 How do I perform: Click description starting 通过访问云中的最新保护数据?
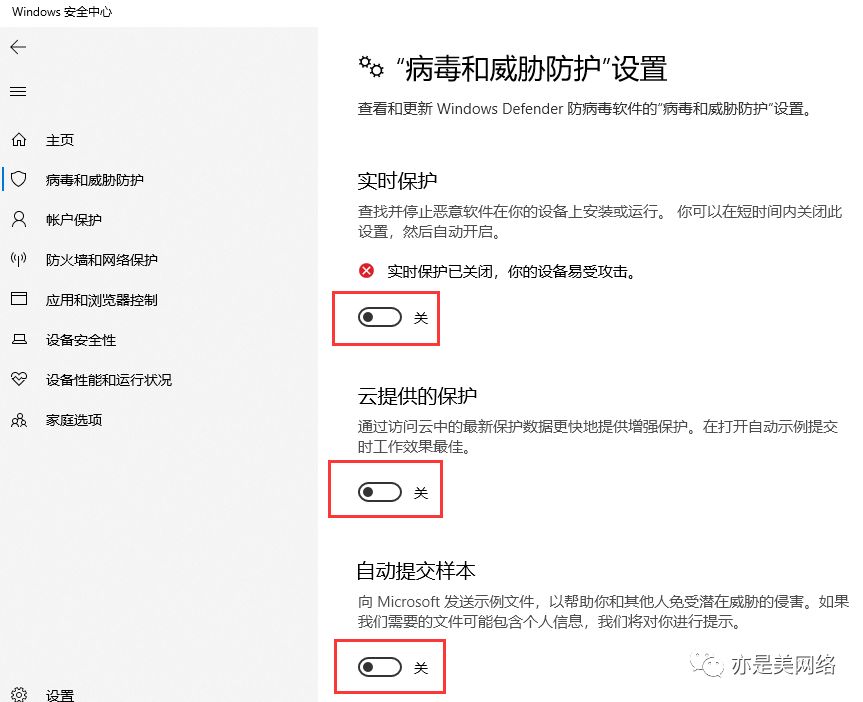[598, 436]
